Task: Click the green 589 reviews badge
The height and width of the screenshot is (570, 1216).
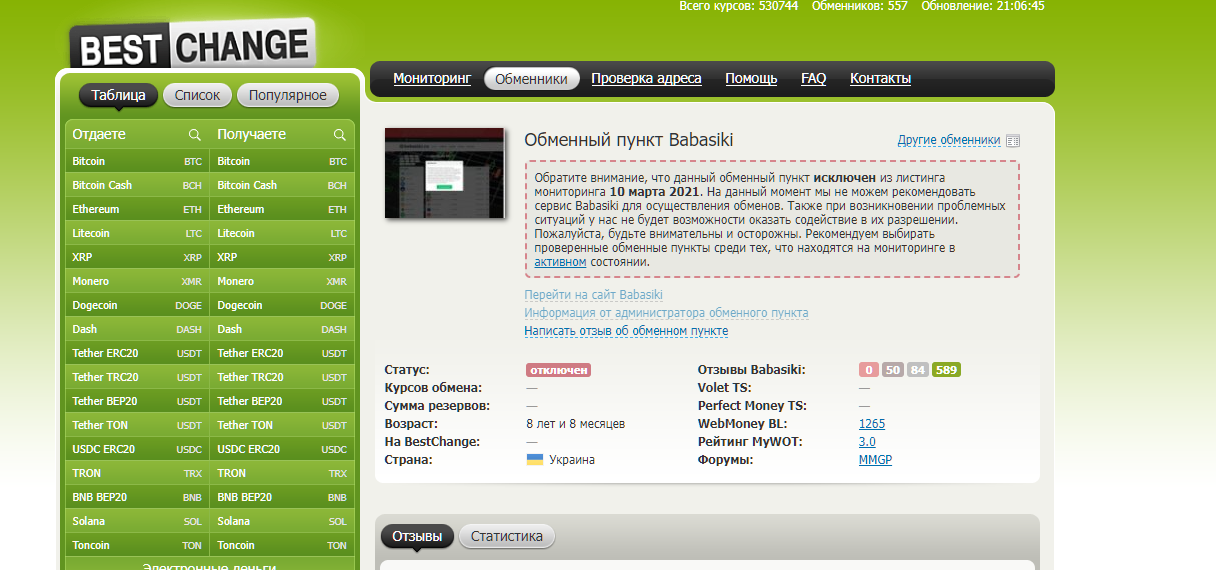Action: tap(947, 370)
